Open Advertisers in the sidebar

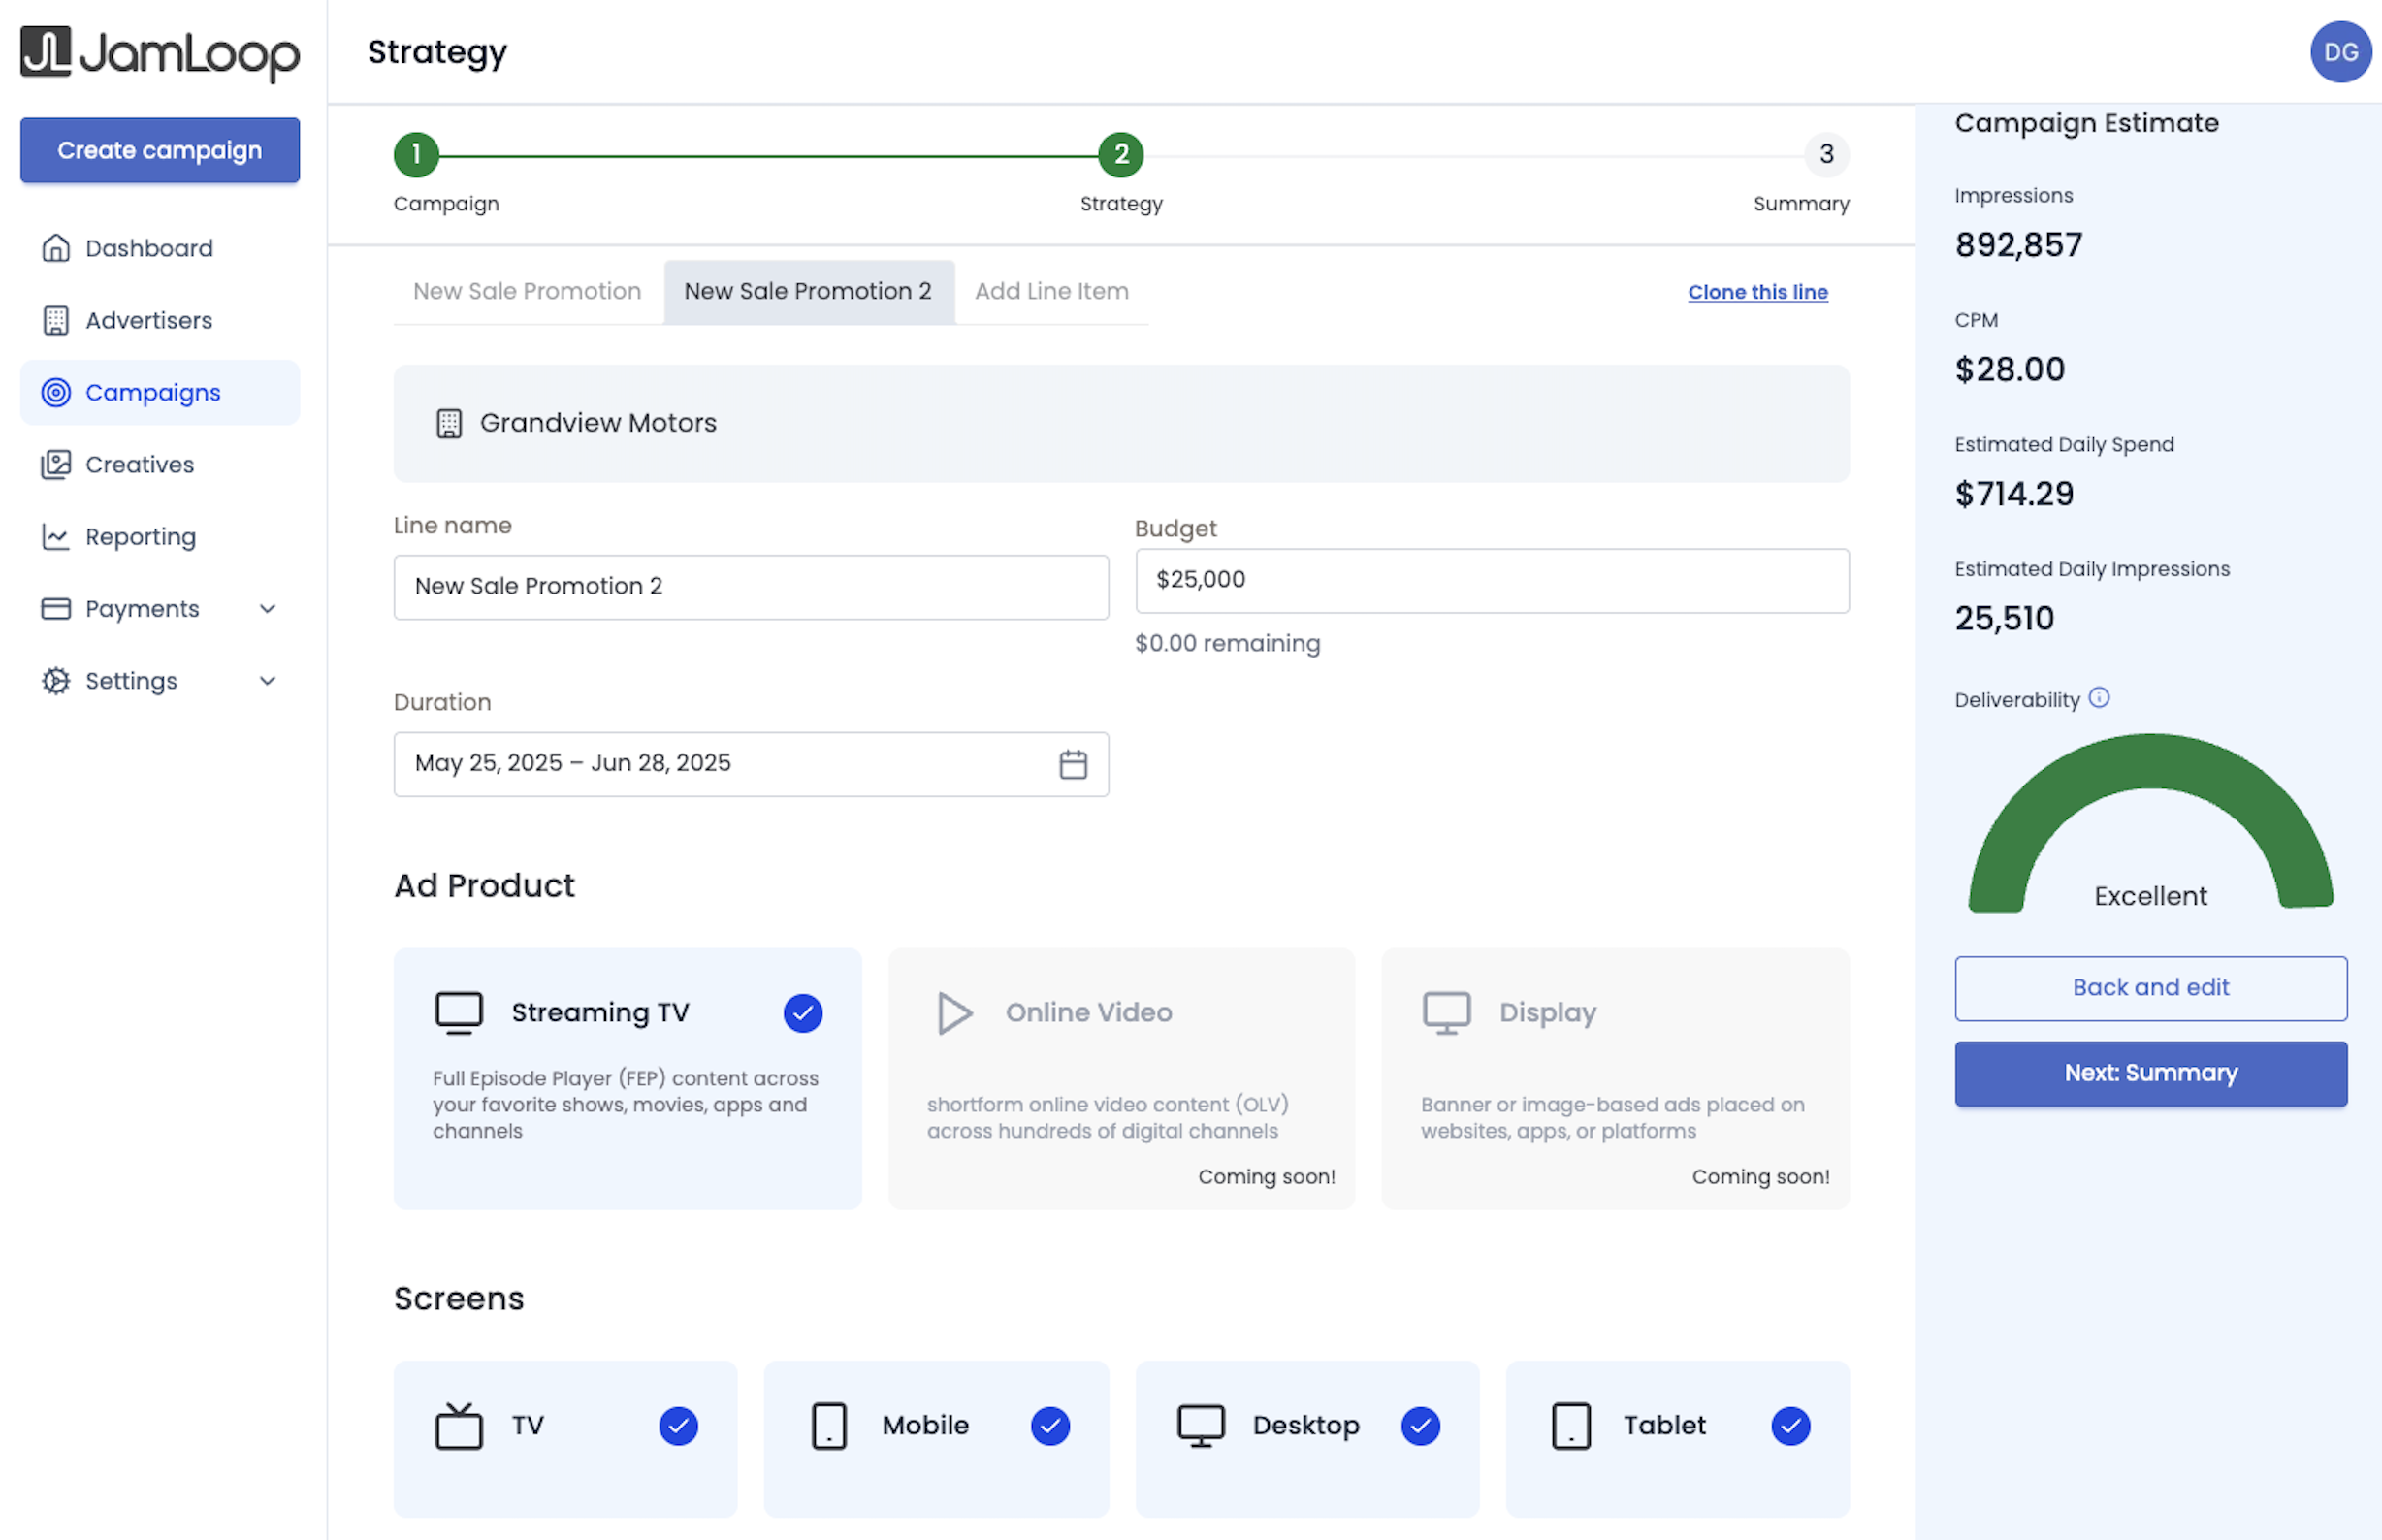pyautogui.click(x=160, y=320)
